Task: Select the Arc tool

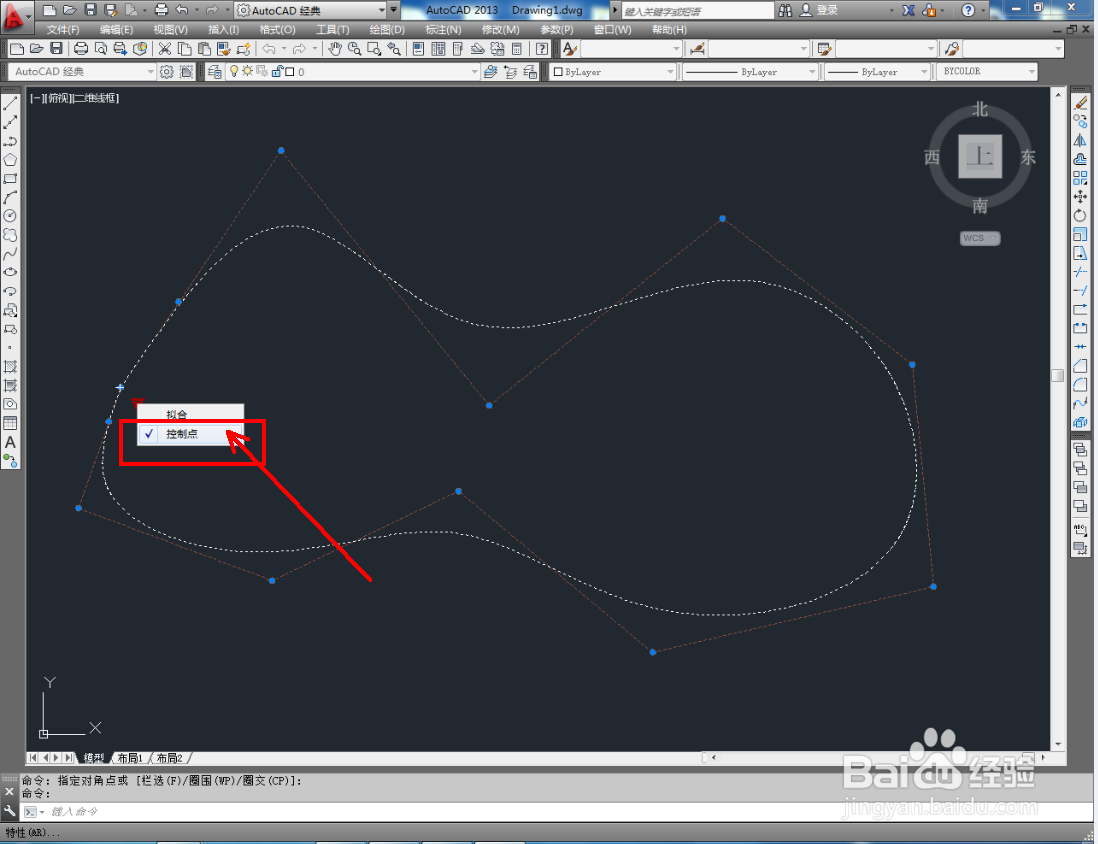Action: coord(11,198)
